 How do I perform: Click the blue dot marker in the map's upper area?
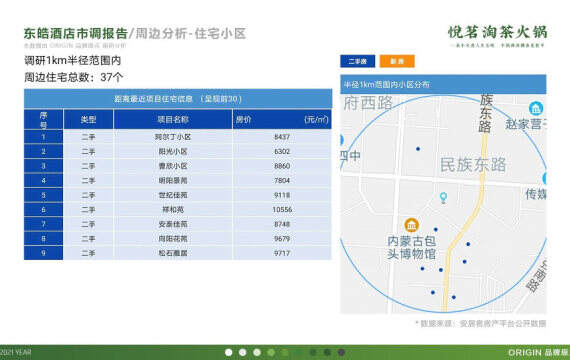(418, 149)
